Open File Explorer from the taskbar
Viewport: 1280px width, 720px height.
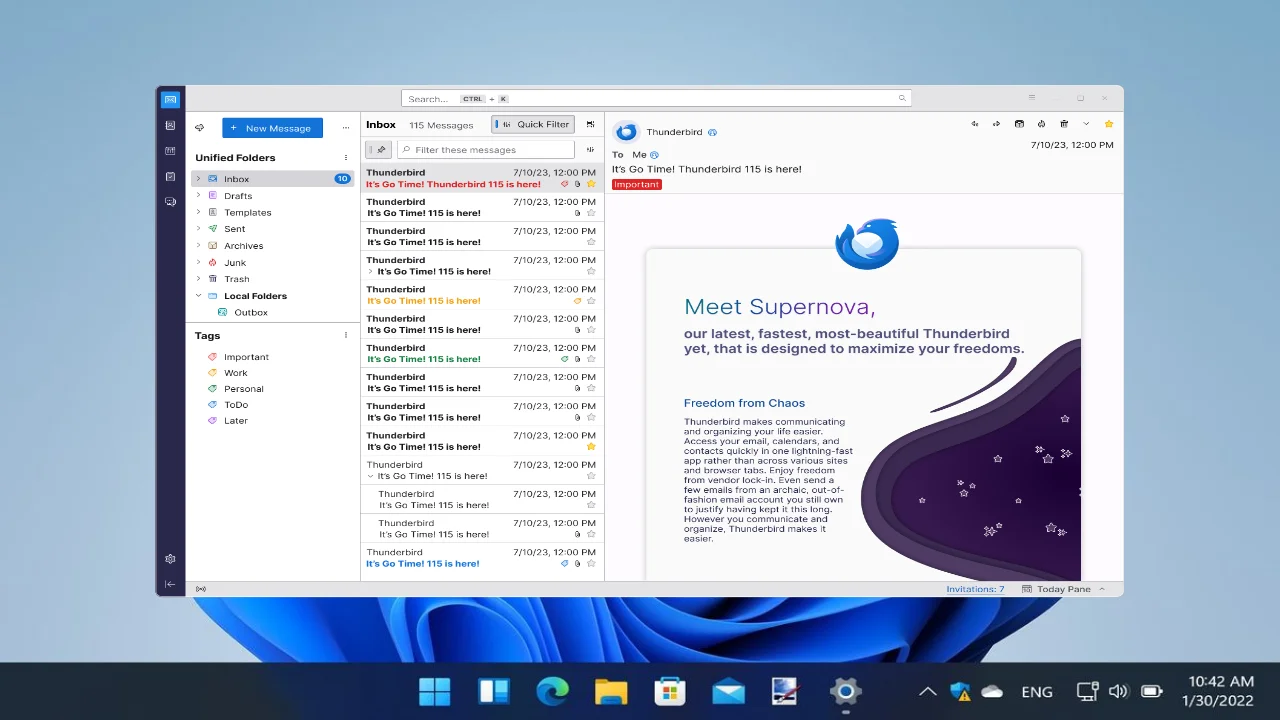click(611, 691)
